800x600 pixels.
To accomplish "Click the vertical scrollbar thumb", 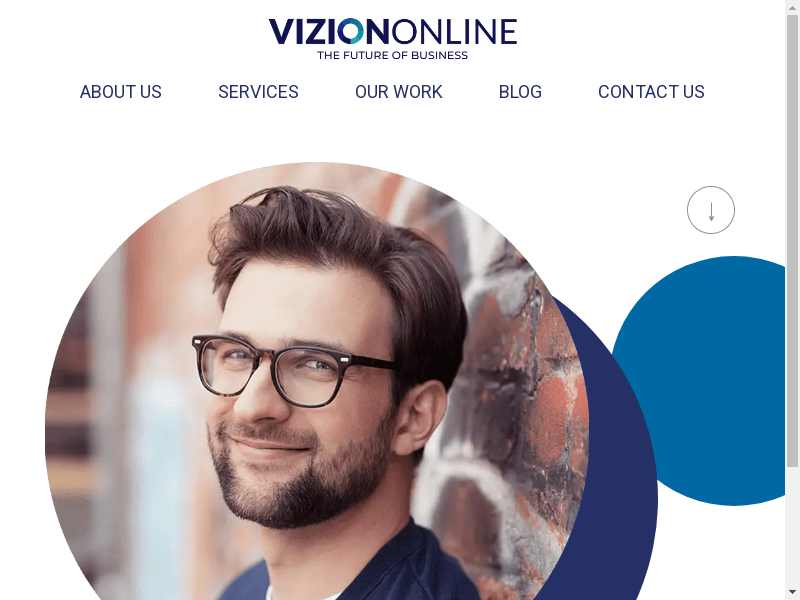I will (792, 240).
